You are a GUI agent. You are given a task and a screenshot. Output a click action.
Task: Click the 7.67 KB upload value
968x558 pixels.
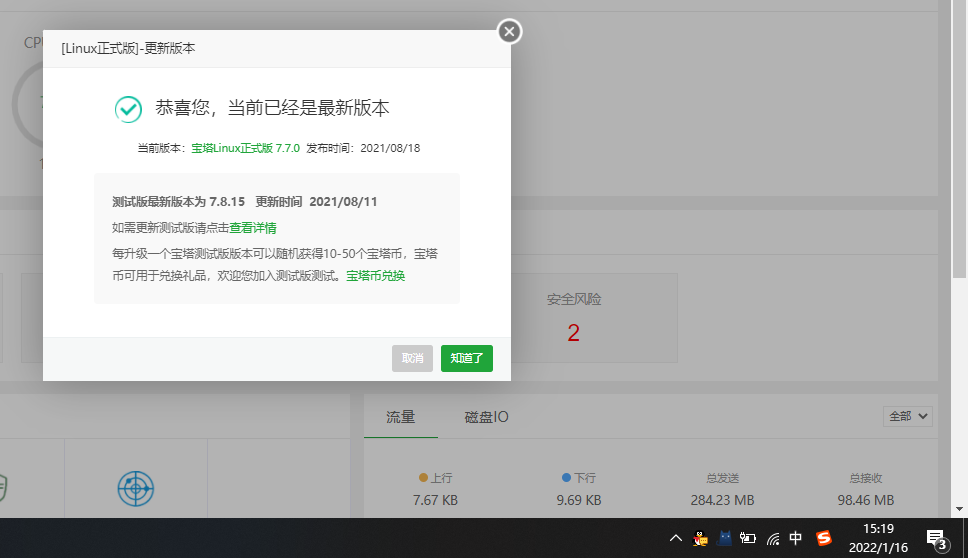(x=435, y=500)
